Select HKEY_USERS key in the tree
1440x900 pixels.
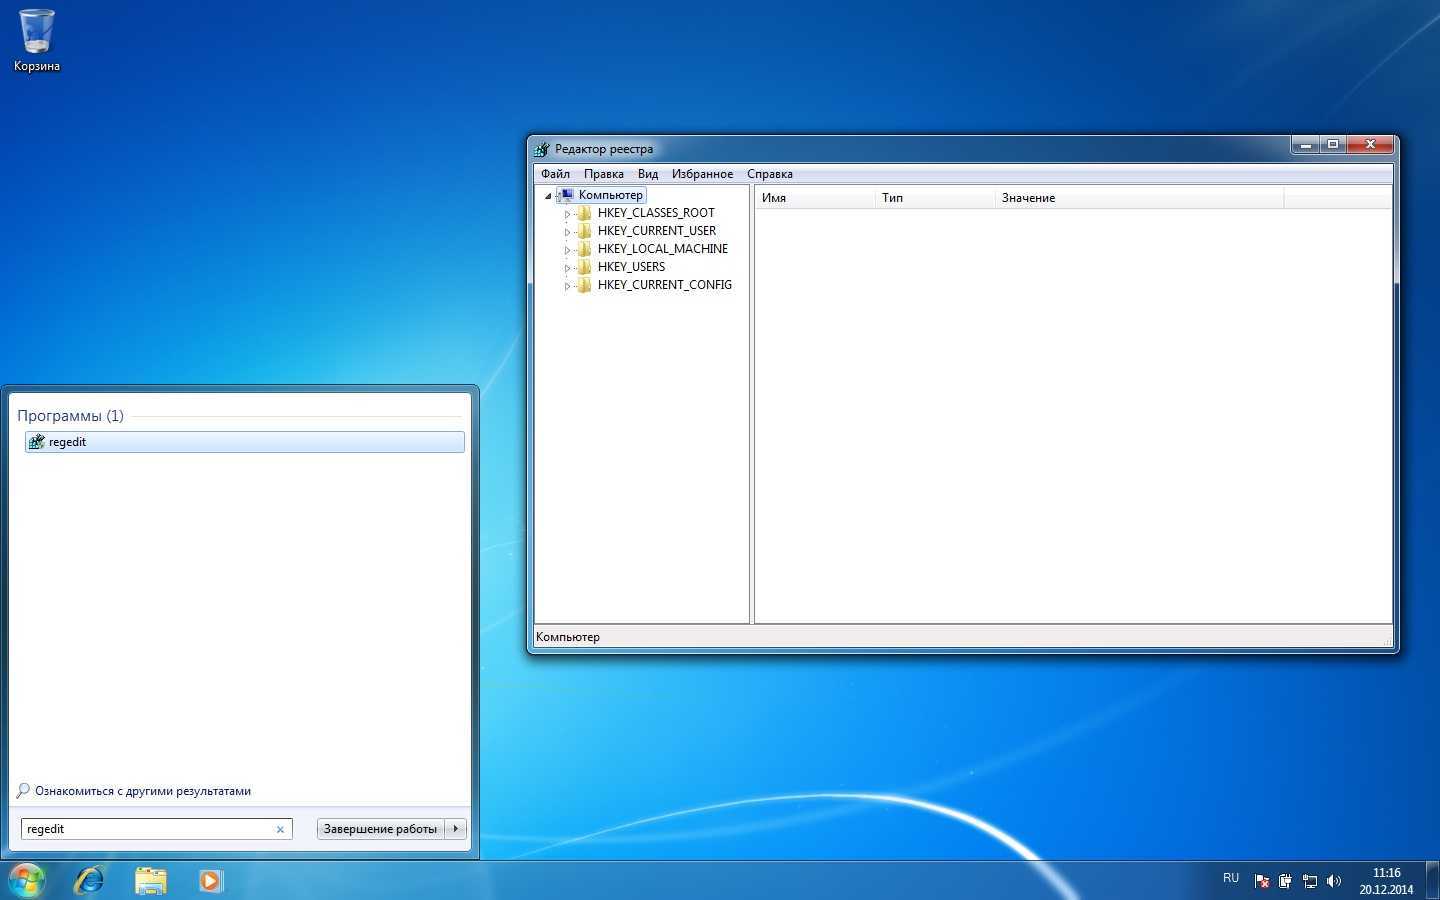(631, 267)
